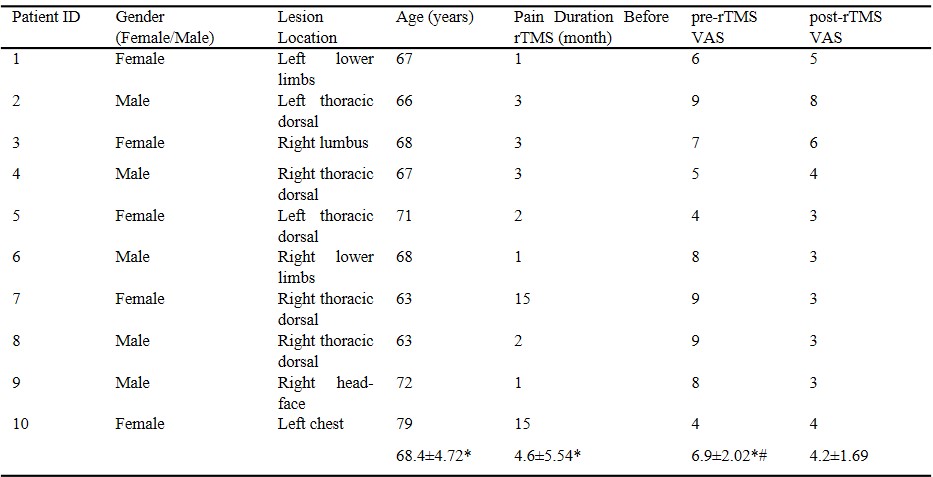The height and width of the screenshot is (477, 933).
Task: Click the Pain Duration Before rTMS header
Action: [x=591, y=28]
